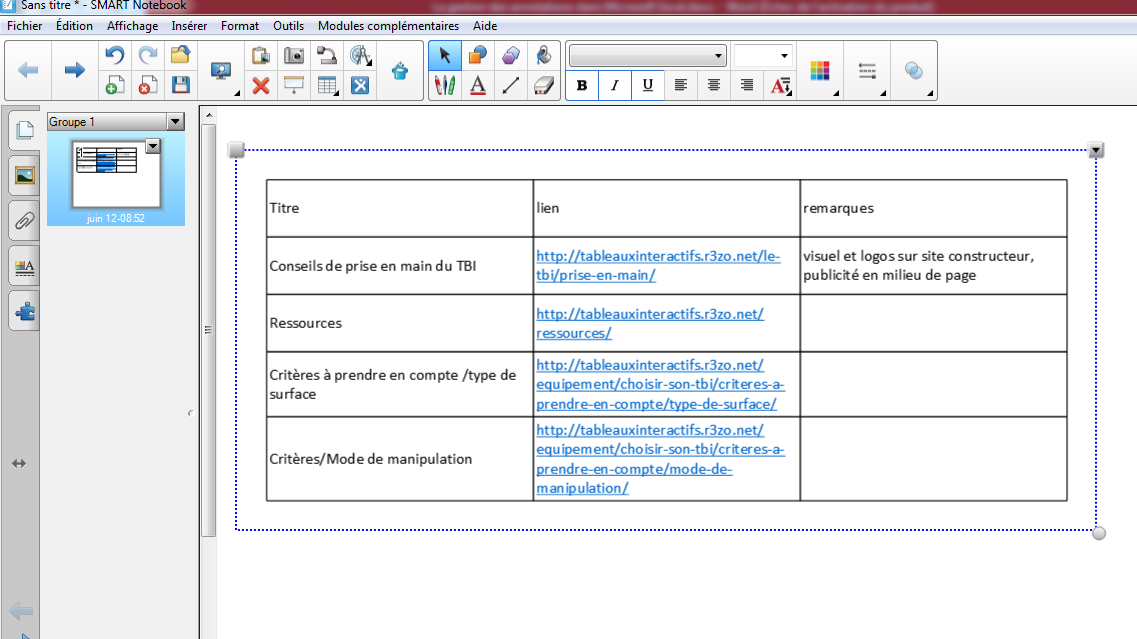Switch to the Page Sorter tab
The width and height of the screenshot is (1137, 639).
25,130
